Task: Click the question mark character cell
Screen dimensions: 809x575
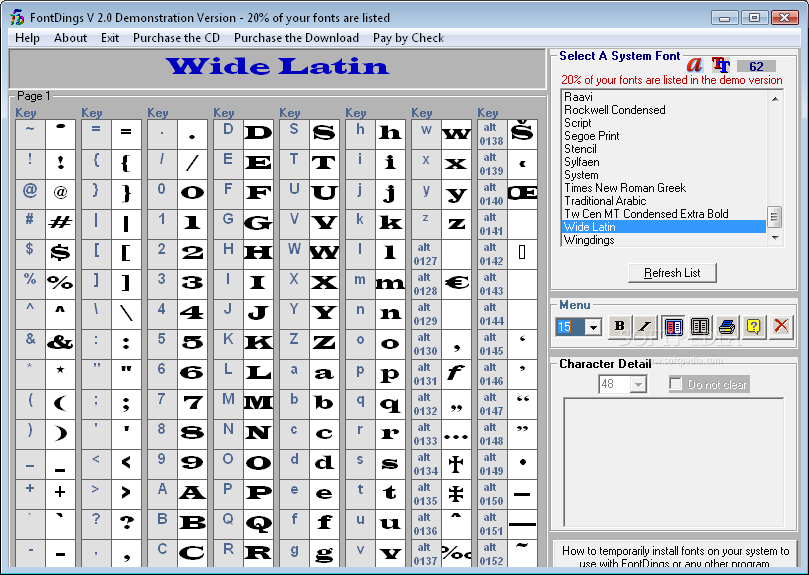Action: point(126,522)
